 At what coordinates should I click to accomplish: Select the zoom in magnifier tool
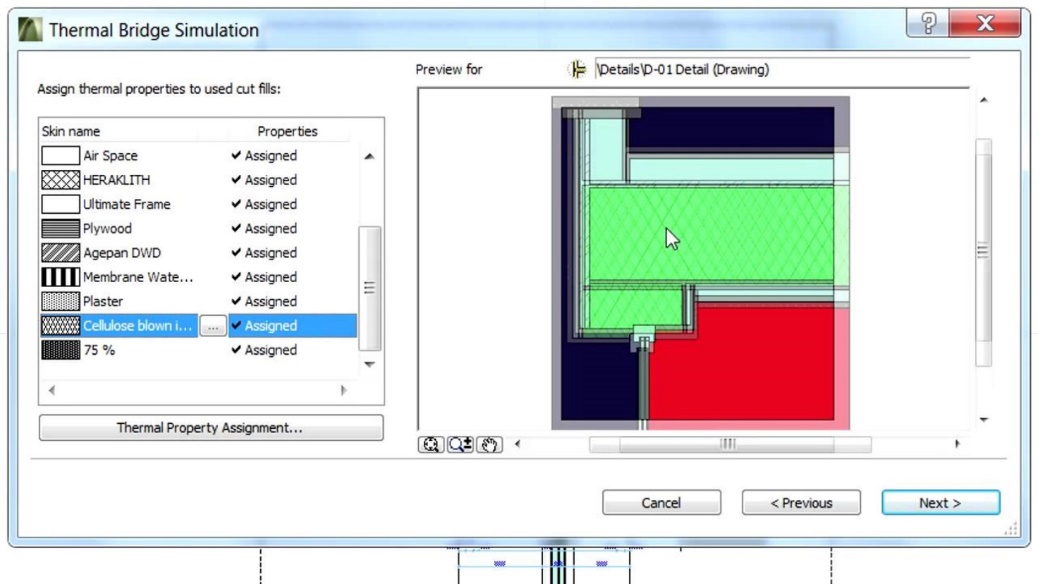point(460,444)
